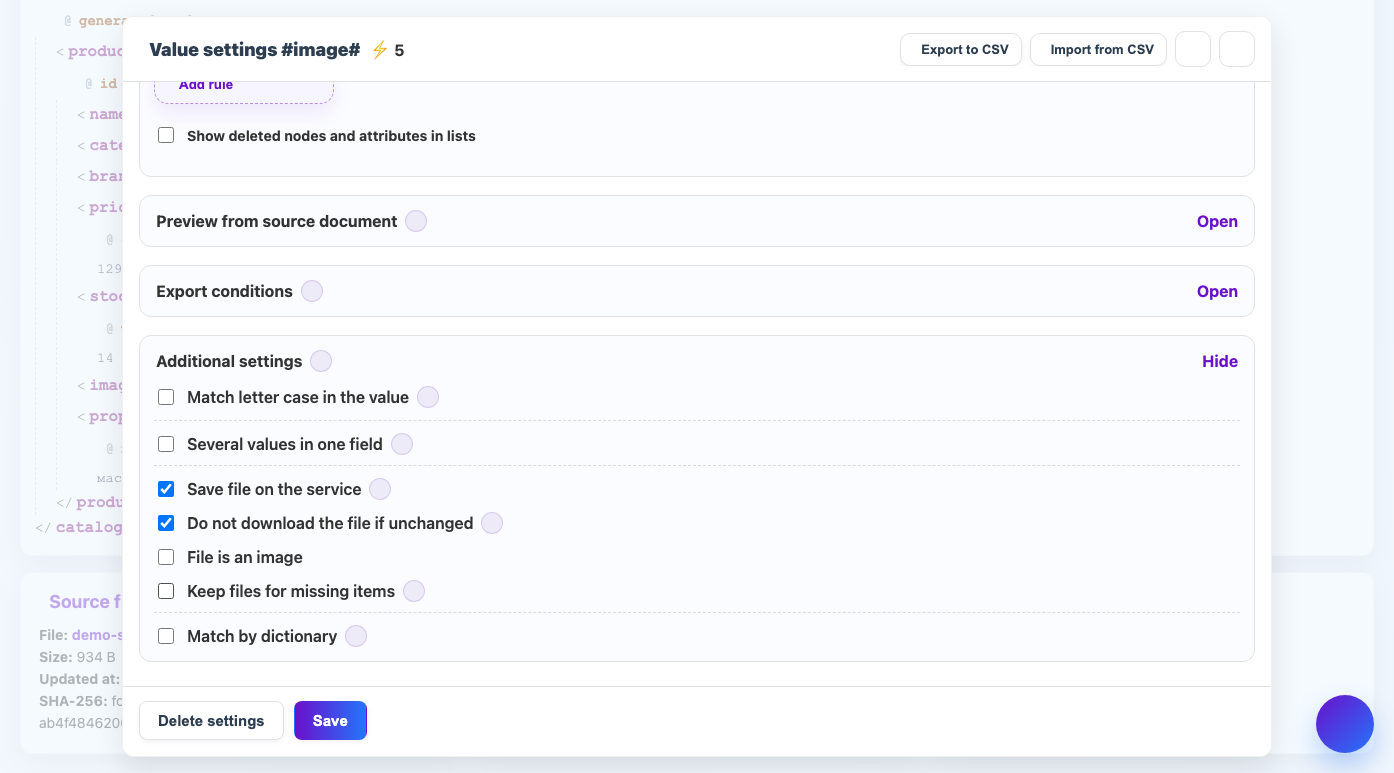Click the 129 value in the background tree
Image resolution: width=1394 pixels, height=773 pixels.
109,268
